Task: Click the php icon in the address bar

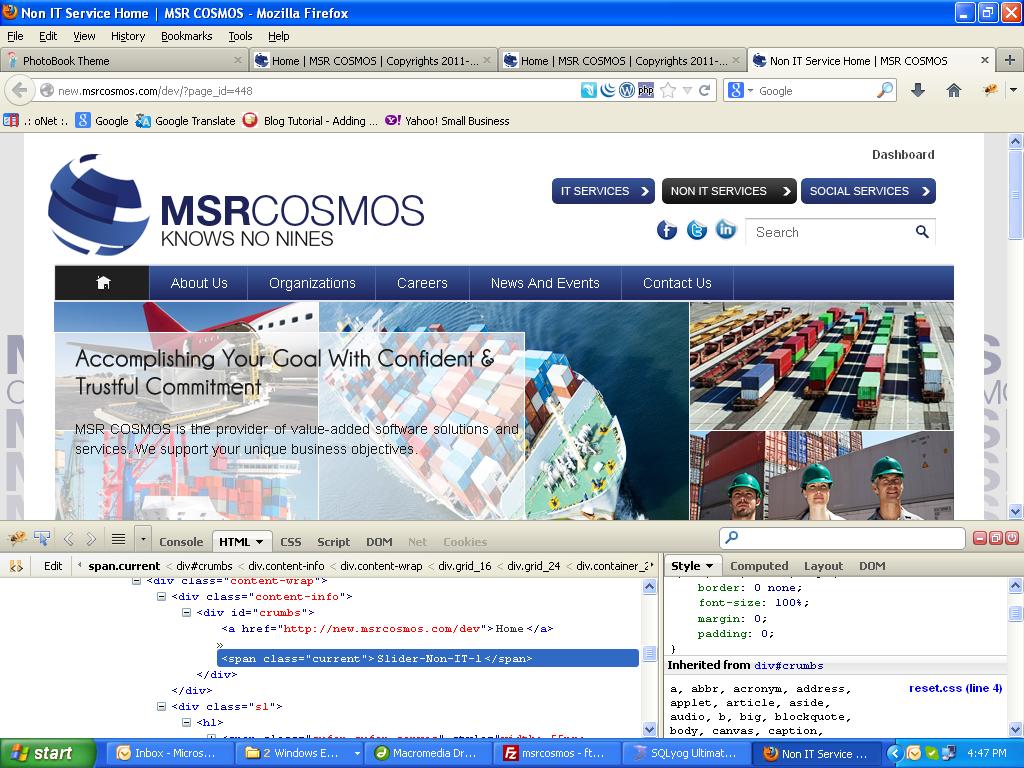Action: tap(646, 90)
